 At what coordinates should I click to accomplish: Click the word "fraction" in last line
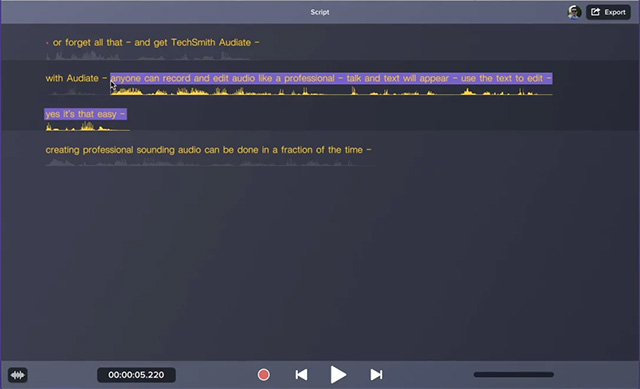297,150
